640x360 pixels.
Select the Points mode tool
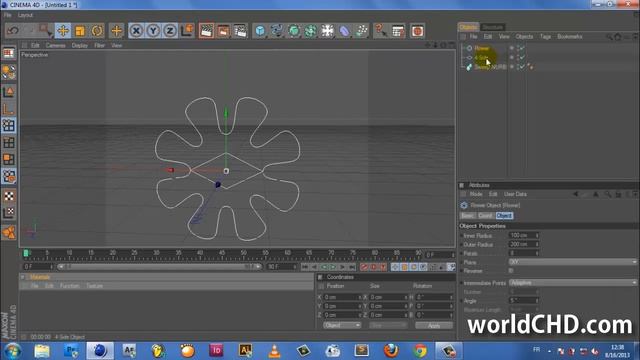9,125
